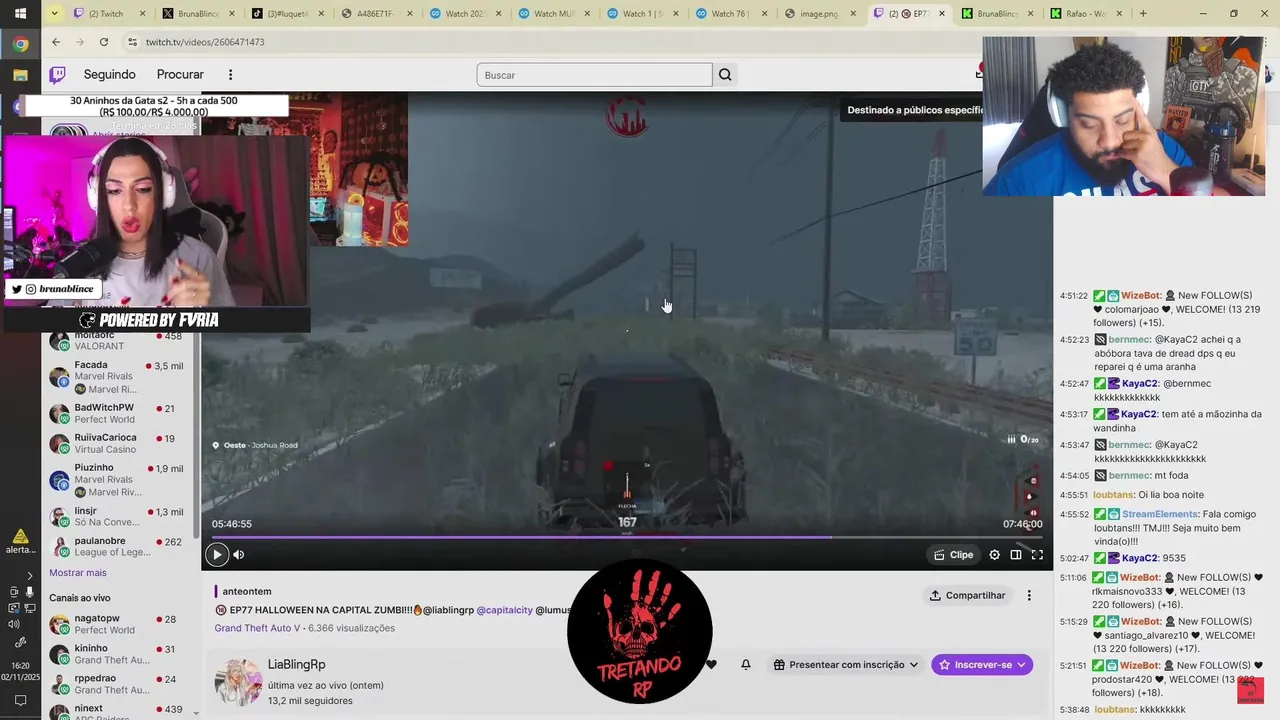Go to the Seguindo tab
This screenshot has width=1280, height=720.
(109, 75)
